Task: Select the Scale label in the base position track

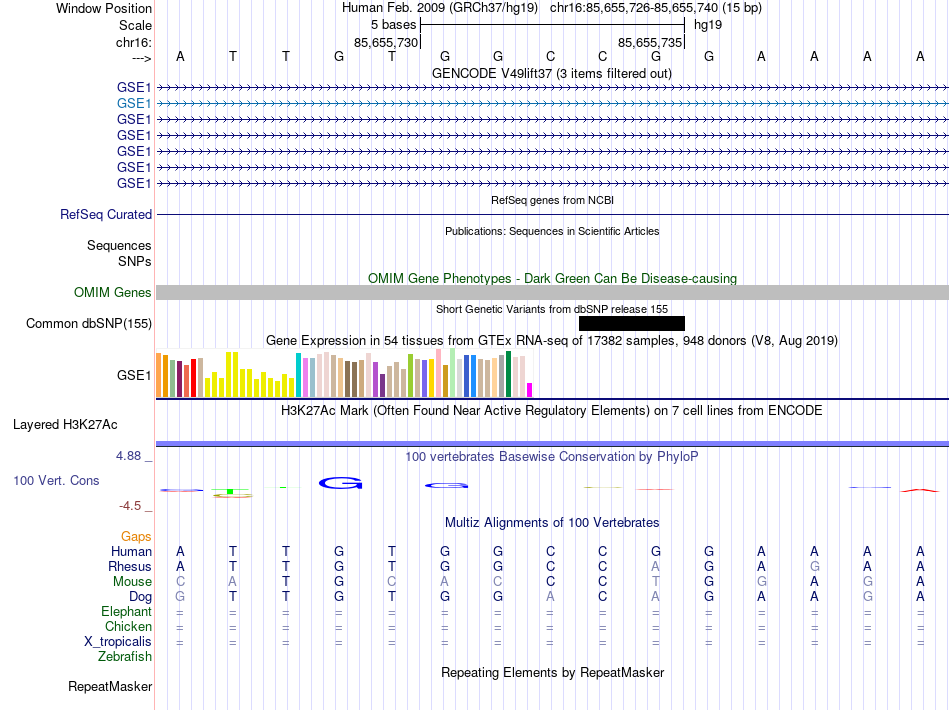Action: point(135,25)
